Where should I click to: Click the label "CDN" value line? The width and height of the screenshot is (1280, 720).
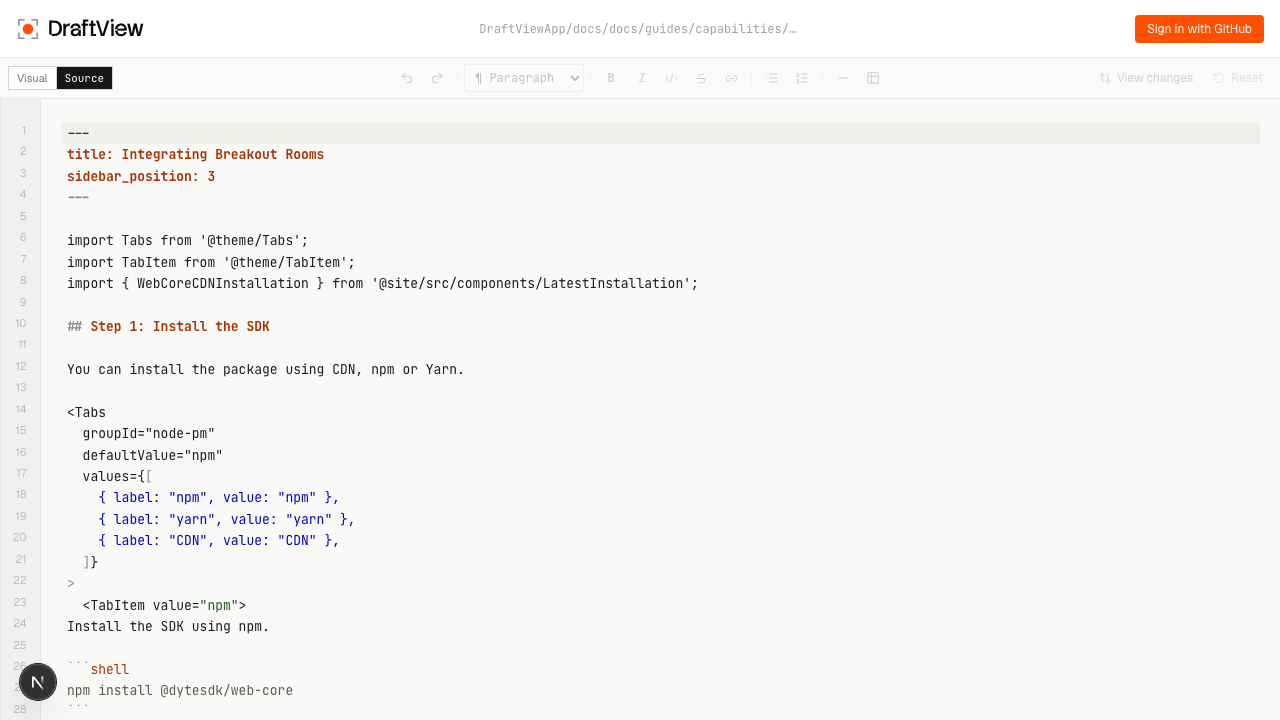coord(219,541)
